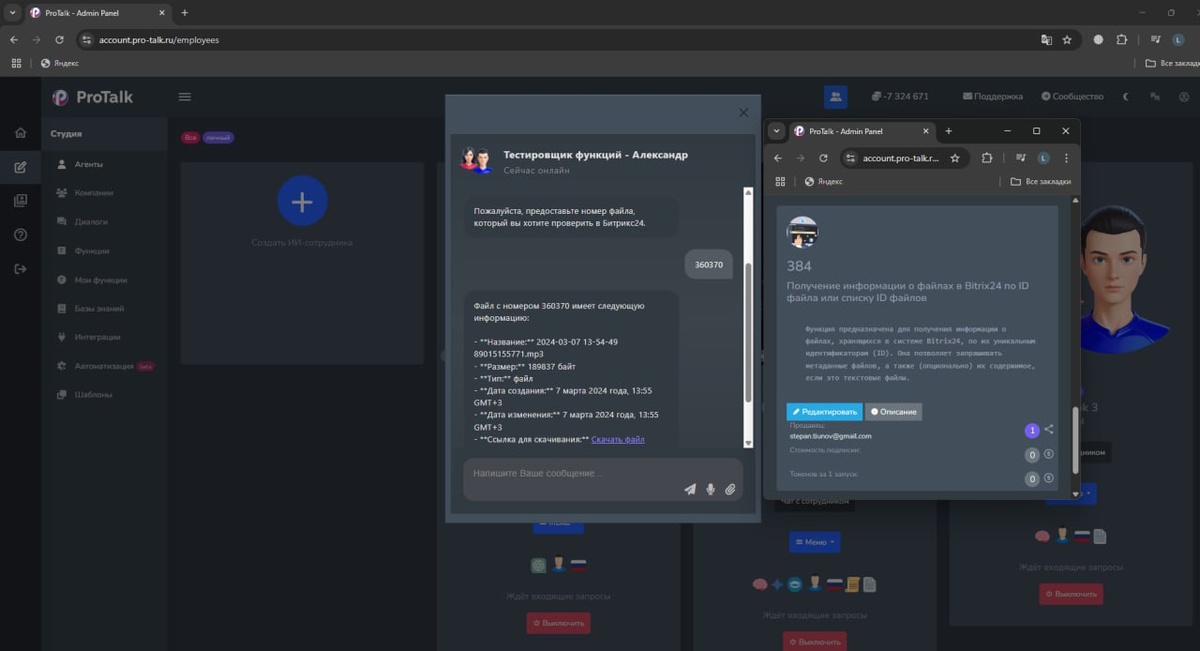Open Компании in the sidebar
1200x651 pixels.
[x=94, y=193]
